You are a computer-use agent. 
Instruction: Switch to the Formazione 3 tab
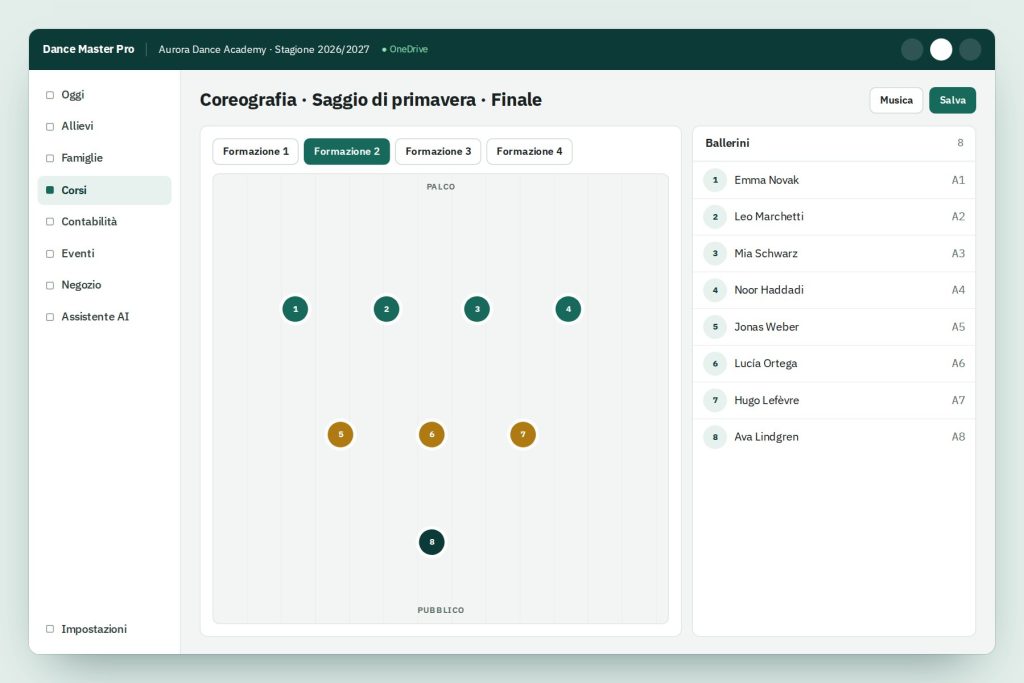[438, 151]
